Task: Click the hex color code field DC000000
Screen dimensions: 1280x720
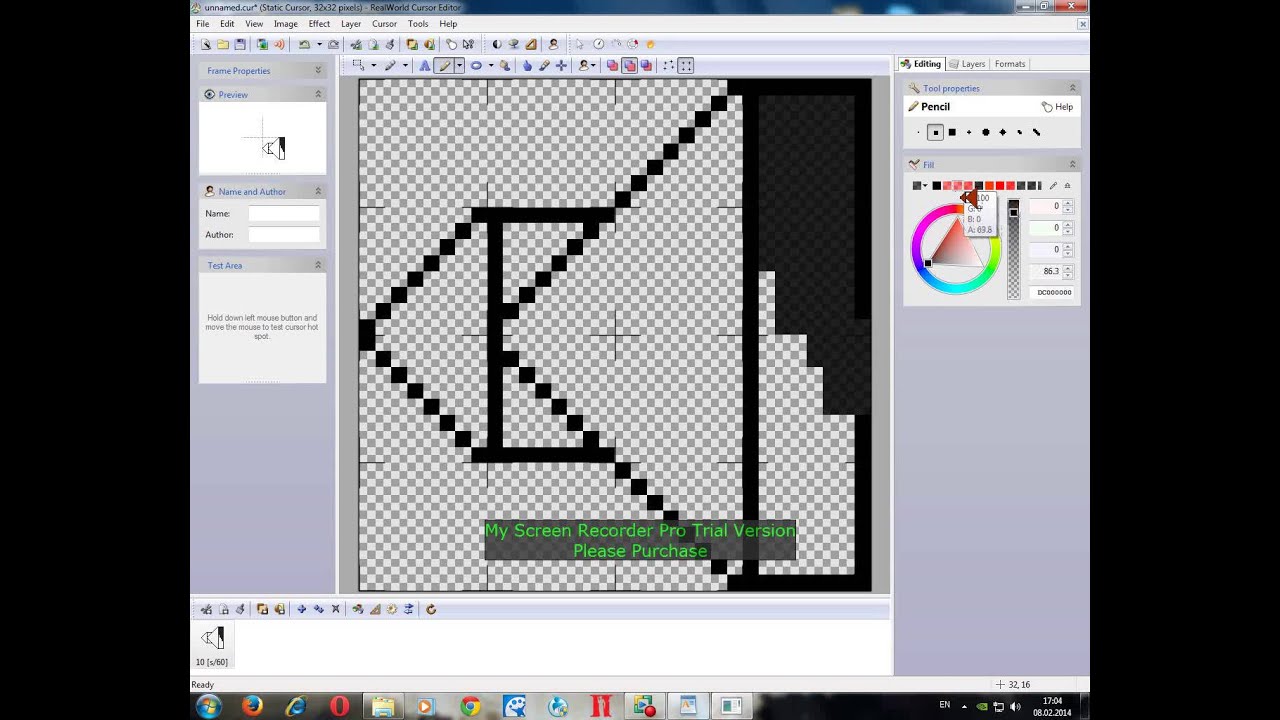Action: [x=1053, y=292]
